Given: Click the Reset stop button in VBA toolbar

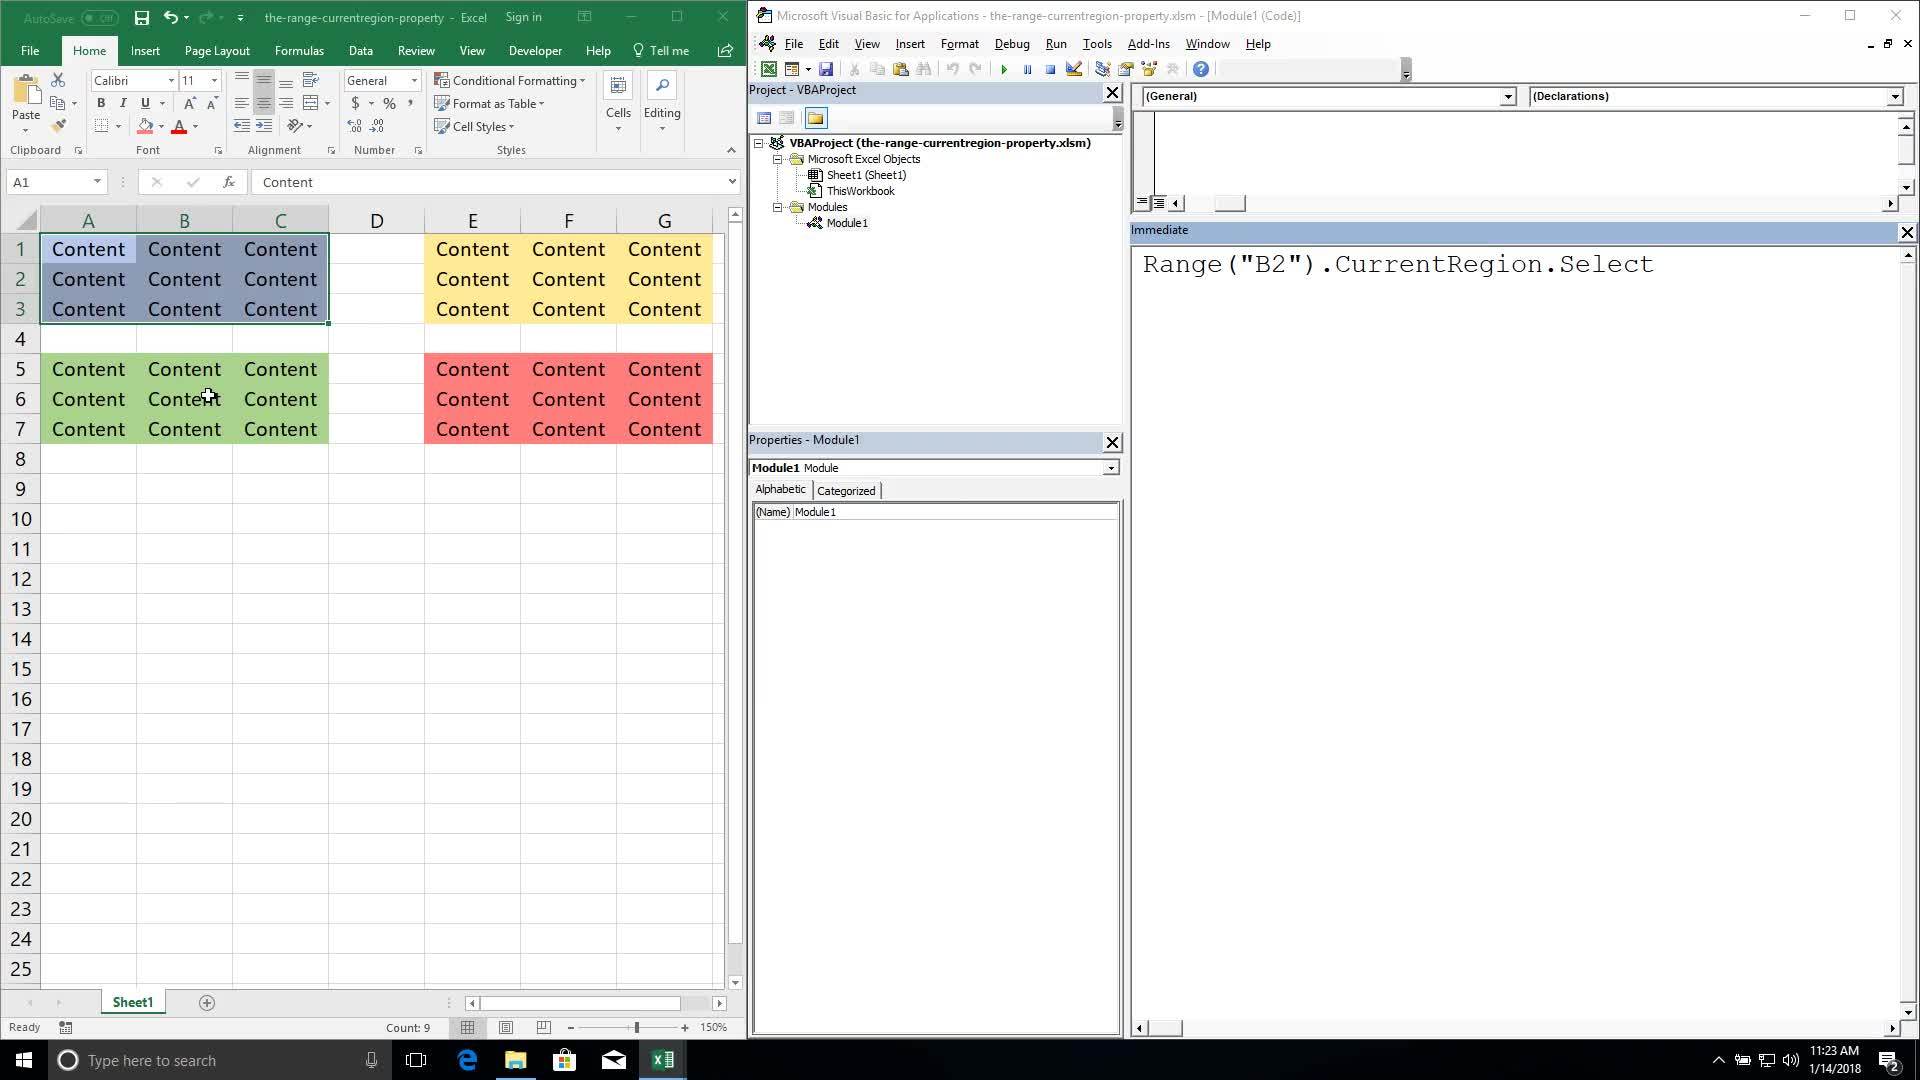Looking at the screenshot, I should click(x=1050, y=69).
